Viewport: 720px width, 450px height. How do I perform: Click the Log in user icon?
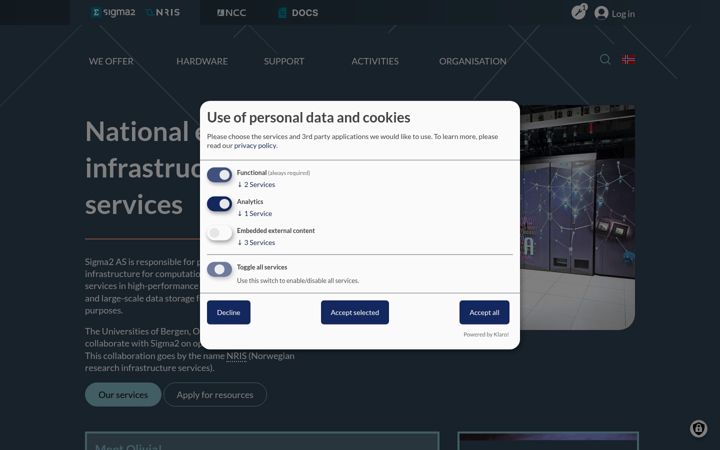click(601, 13)
